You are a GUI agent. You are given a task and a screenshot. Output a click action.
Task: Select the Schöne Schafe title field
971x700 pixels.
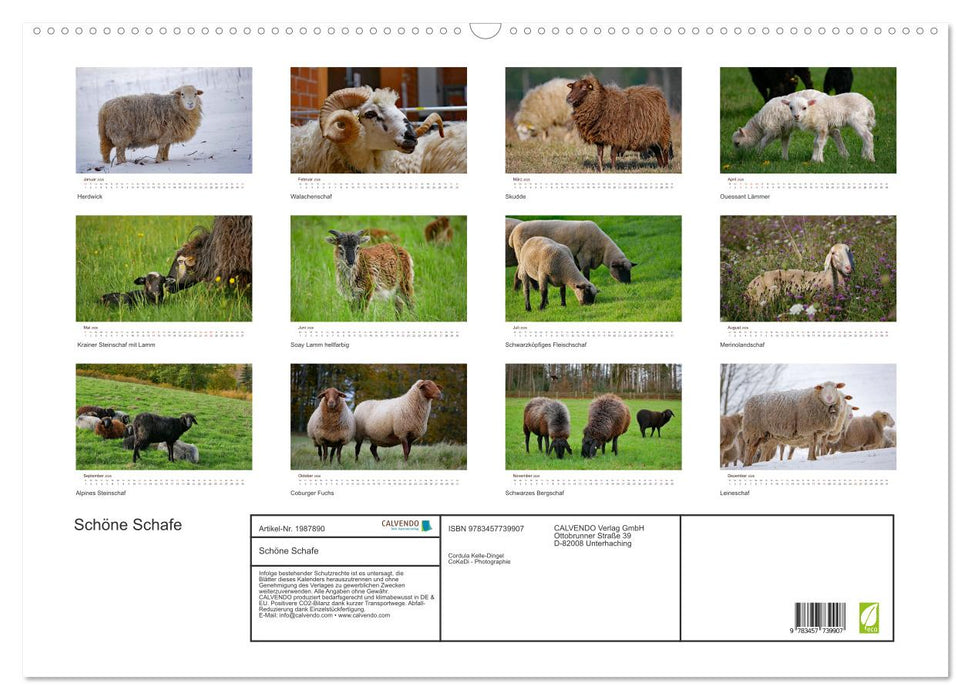coord(288,551)
